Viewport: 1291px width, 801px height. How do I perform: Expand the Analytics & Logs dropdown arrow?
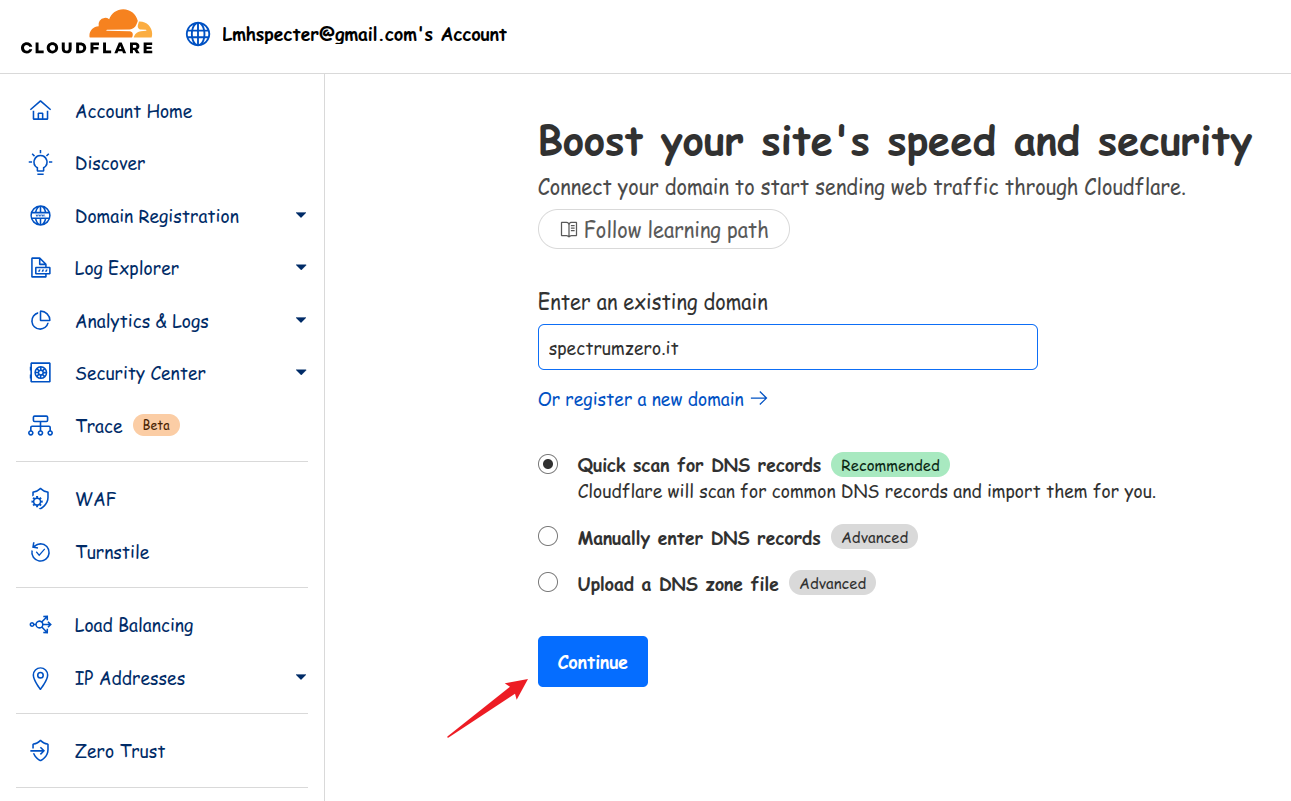click(300, 321)
